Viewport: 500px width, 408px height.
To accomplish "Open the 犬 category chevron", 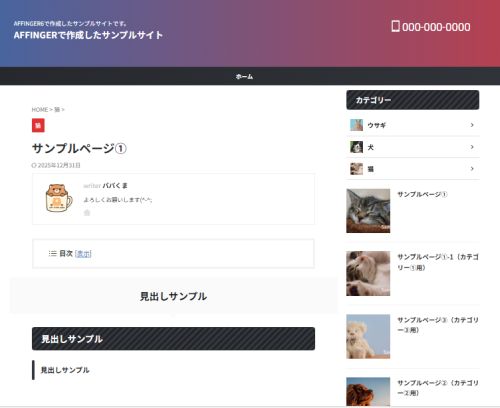I will (x=472, y=147).
